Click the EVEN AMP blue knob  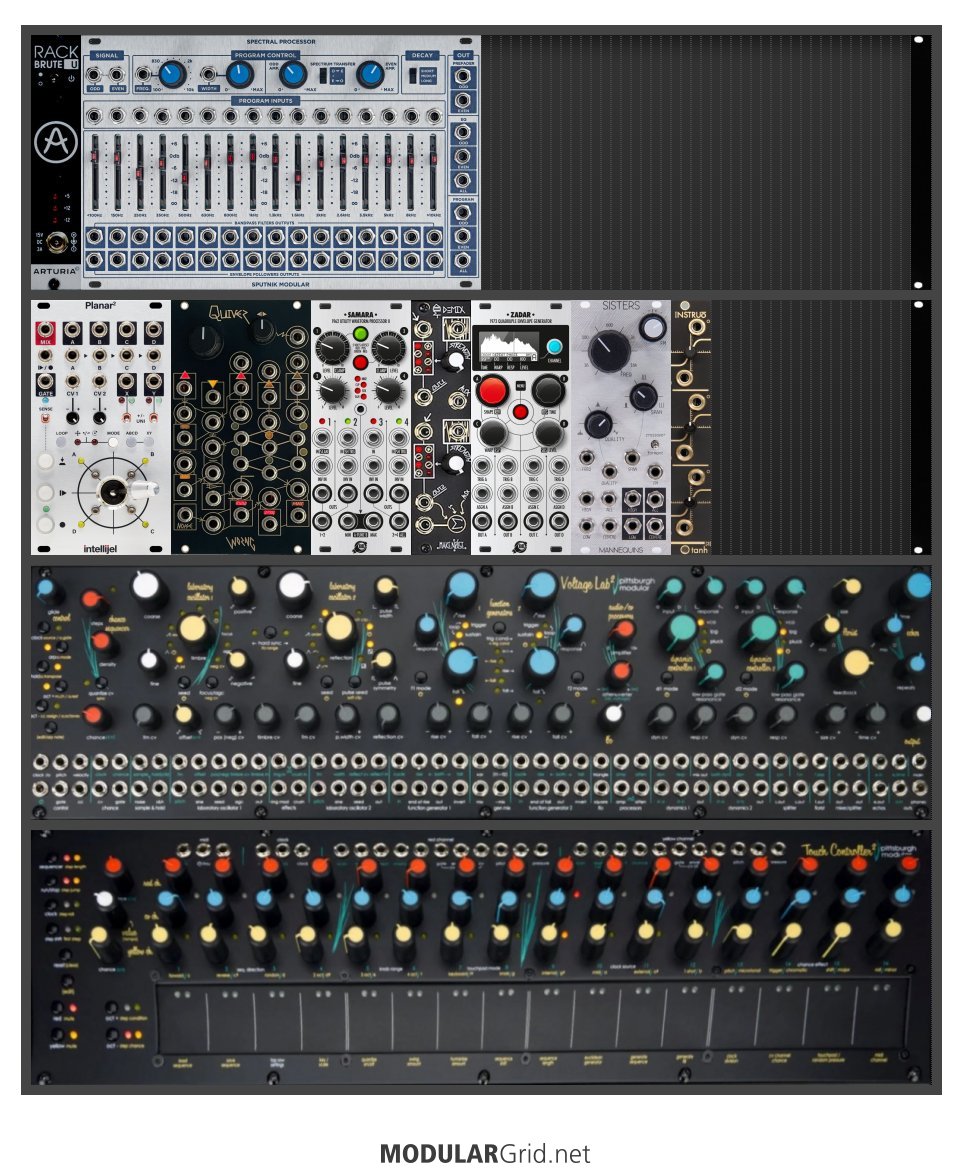point(370,74)
